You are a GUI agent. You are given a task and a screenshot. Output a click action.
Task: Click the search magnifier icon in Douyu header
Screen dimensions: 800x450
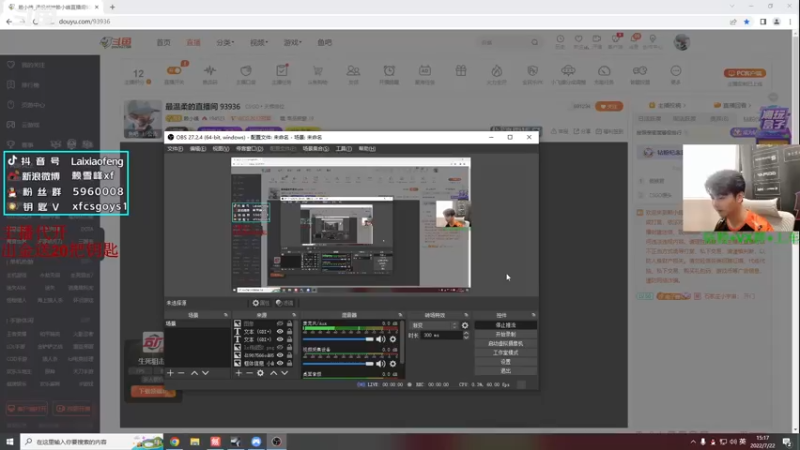(534, 42)
